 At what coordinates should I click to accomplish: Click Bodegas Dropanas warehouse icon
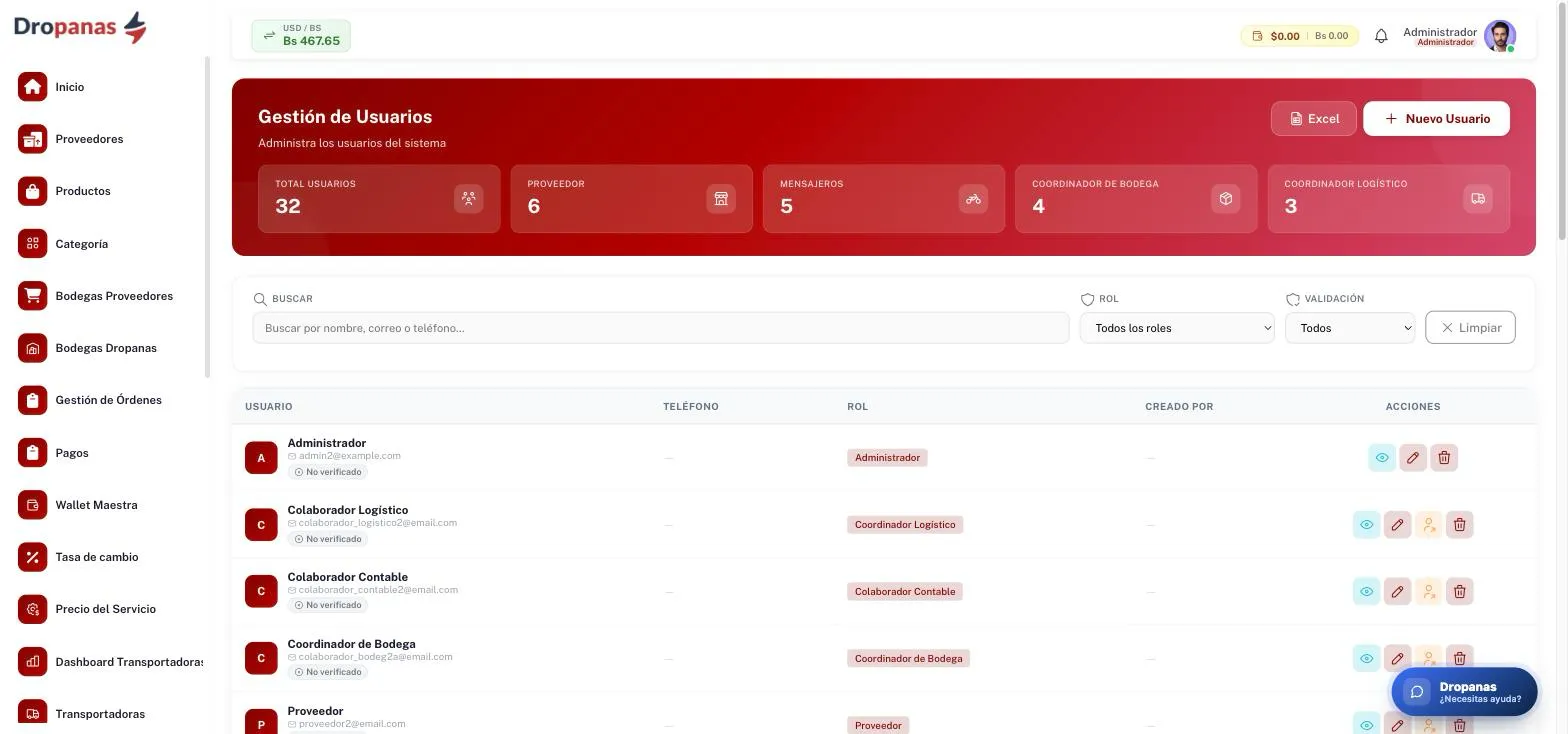(x=32, y=348)
